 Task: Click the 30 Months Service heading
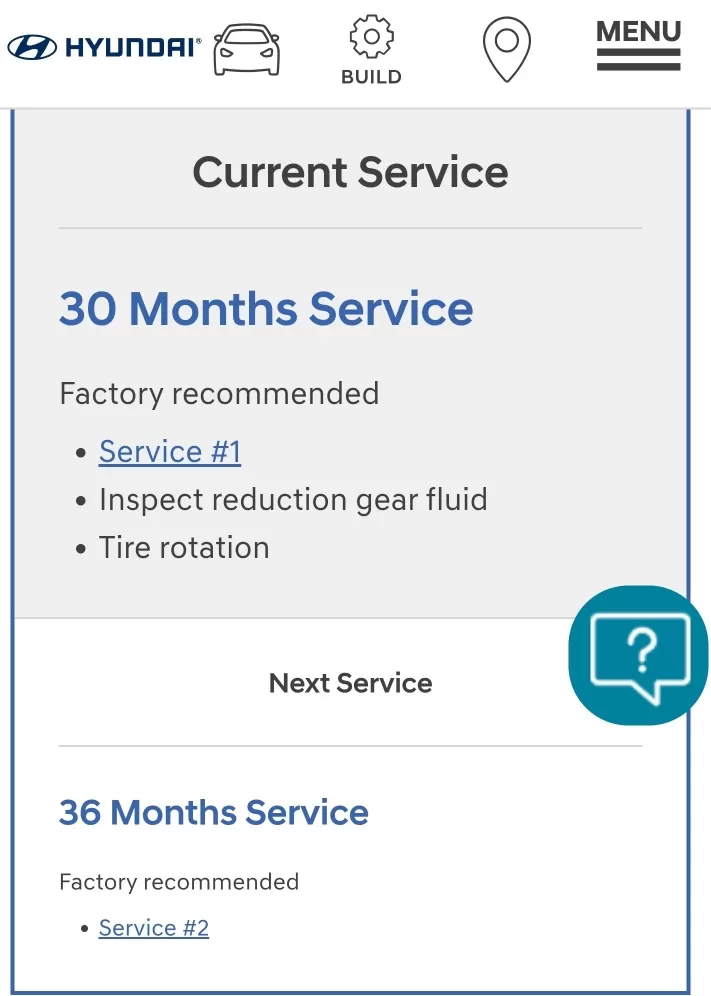pos(266,308)
